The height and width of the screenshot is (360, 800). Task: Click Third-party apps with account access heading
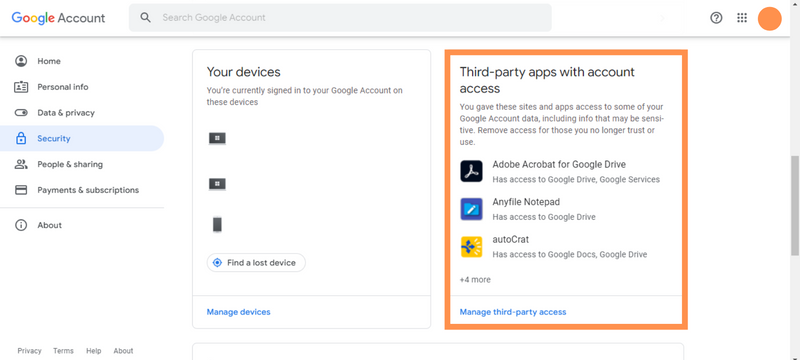click(x=547, y=80)
